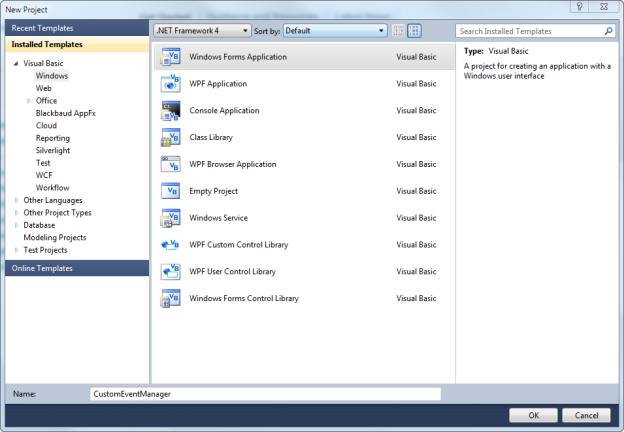This screenshot has width=624, height=432.
Task: Click the WPF Application template icon
Action: tap(169, 84)
